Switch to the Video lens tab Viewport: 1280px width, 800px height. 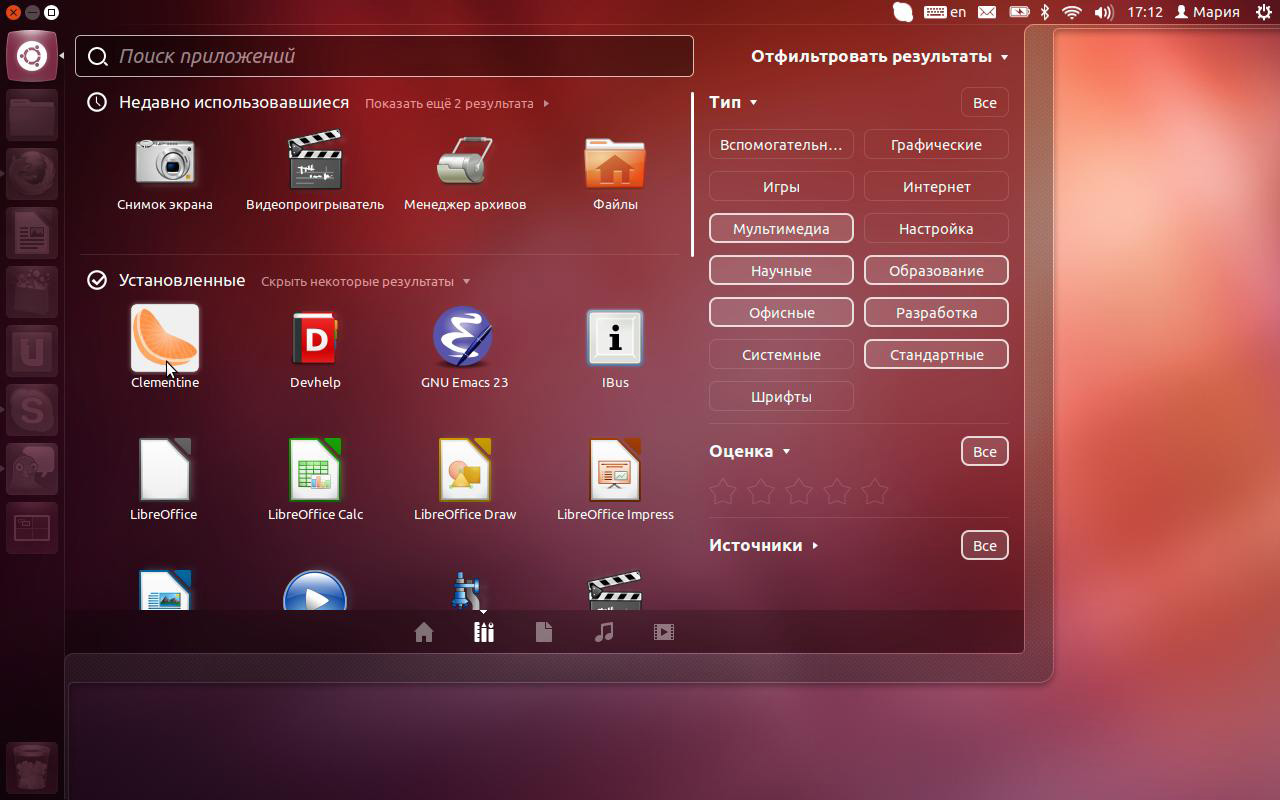pos(664,632)
